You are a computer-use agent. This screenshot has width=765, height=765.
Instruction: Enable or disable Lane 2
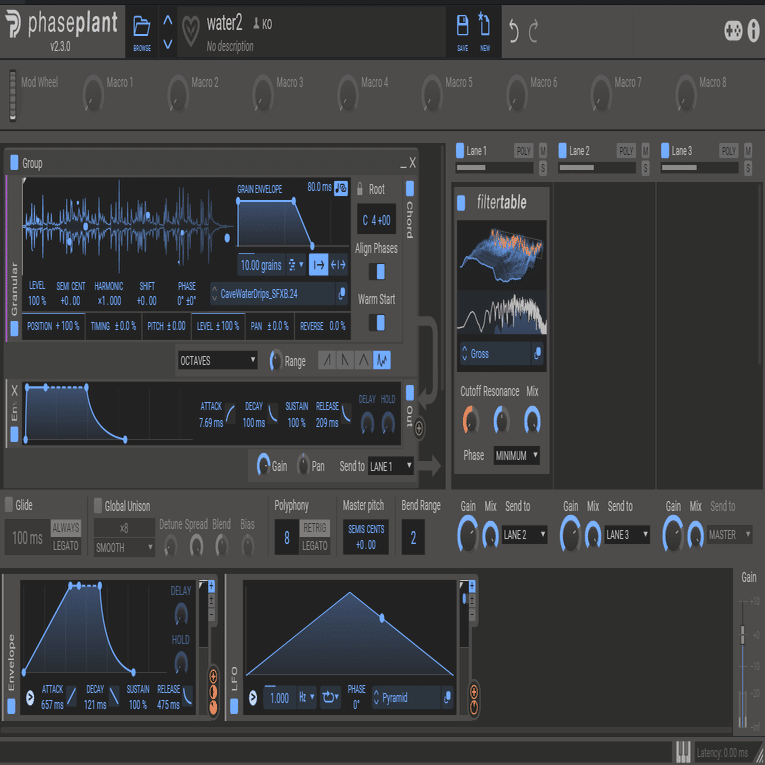[562, 150]
